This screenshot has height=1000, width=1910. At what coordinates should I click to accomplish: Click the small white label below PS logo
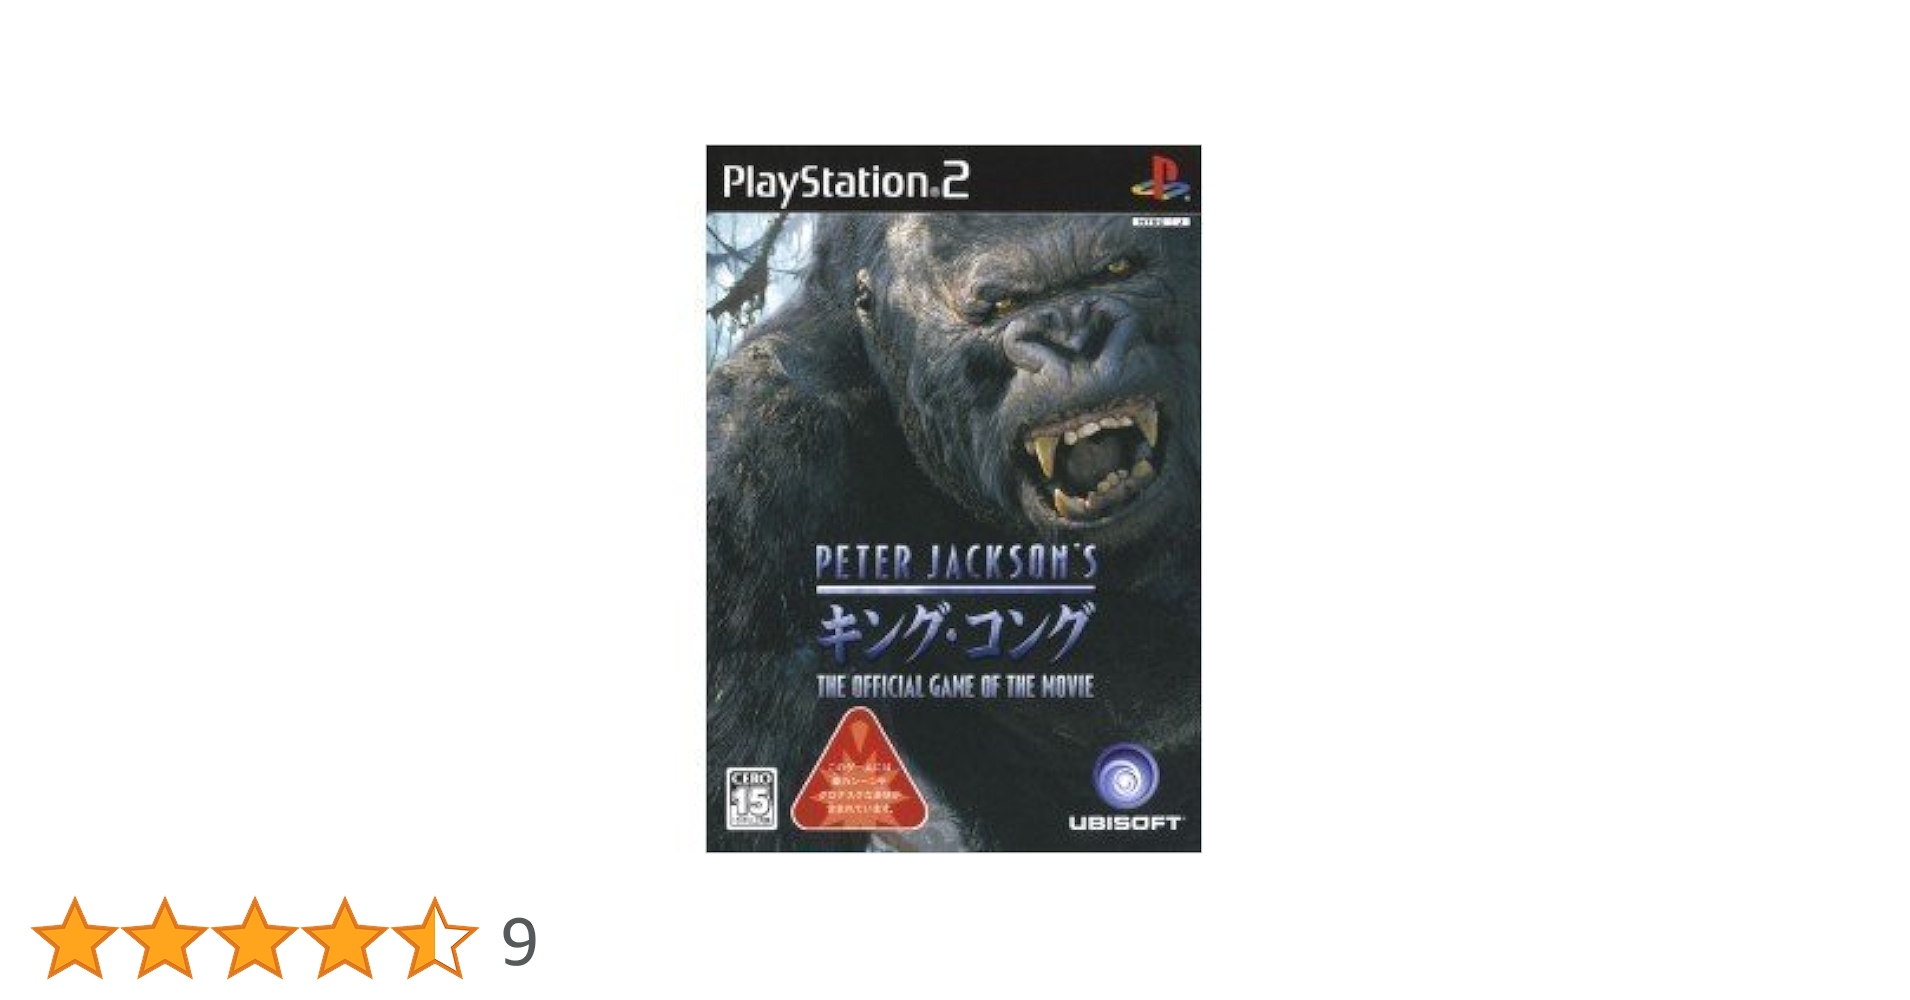pos(1161,221)
